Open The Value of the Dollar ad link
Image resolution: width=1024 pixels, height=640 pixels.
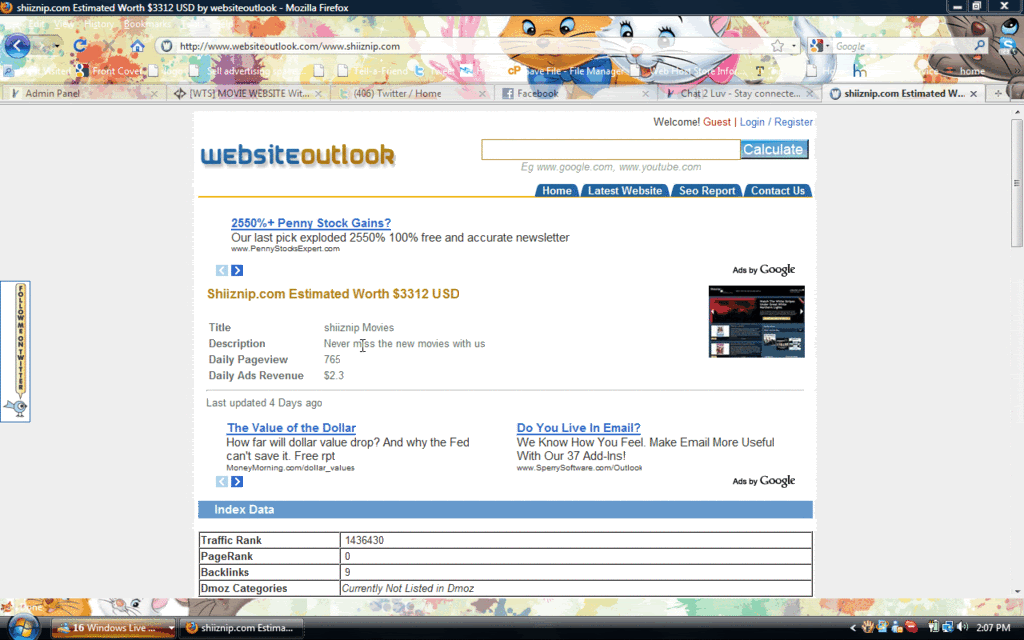coord(291,428)
